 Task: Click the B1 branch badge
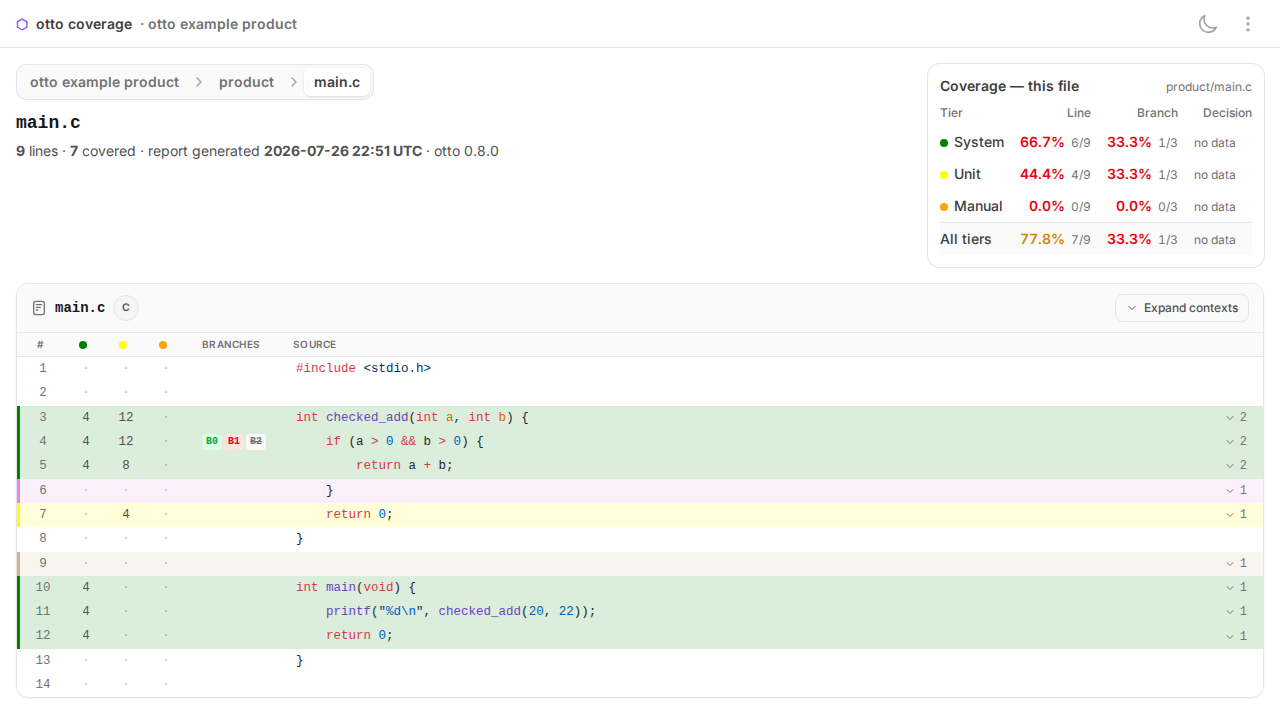pyautogui.click(x=233, y=441)
